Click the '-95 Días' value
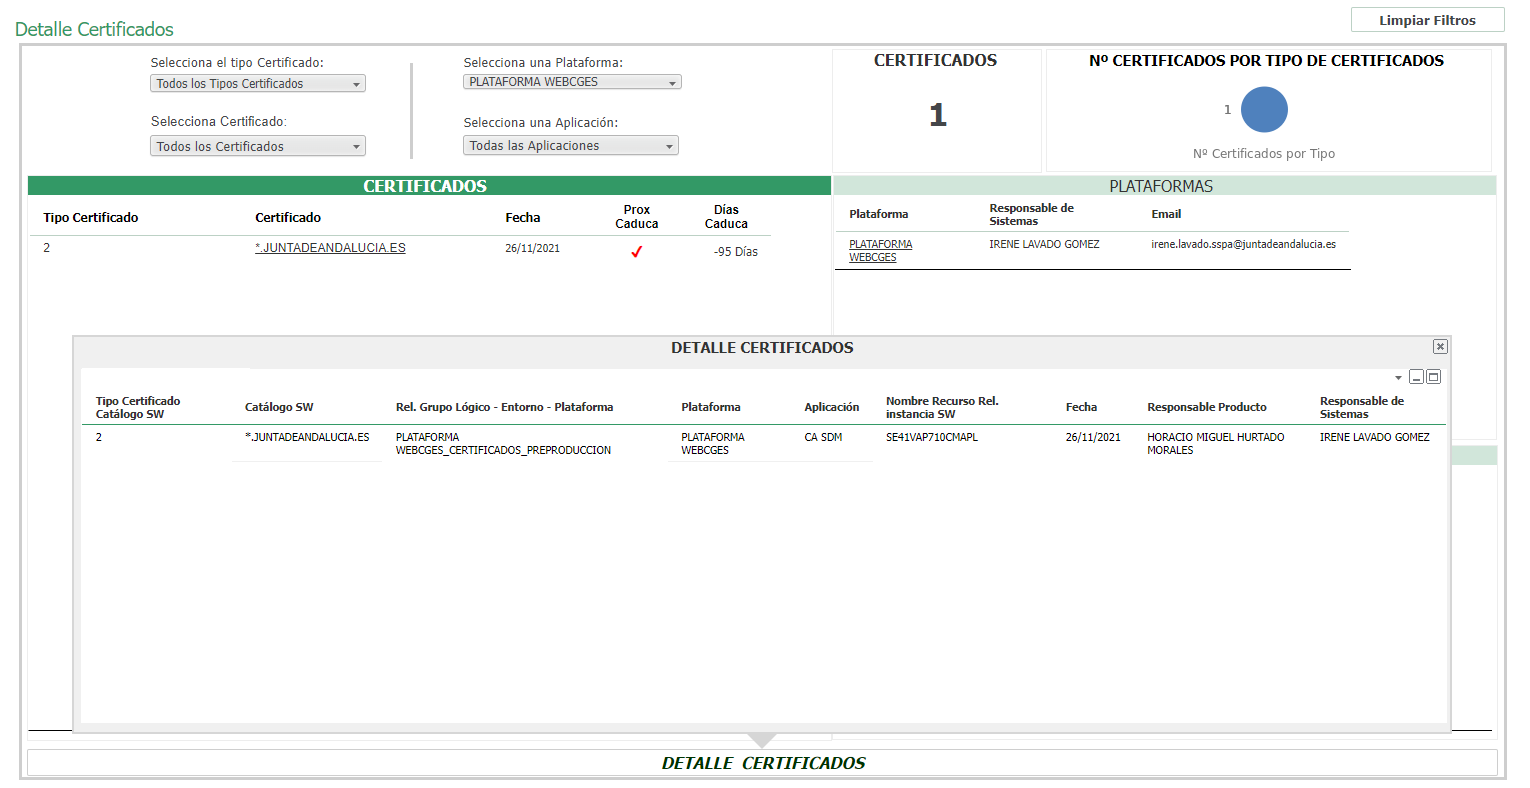The height and width of the screenshot is (788, 1530). (x=736, y=252)
